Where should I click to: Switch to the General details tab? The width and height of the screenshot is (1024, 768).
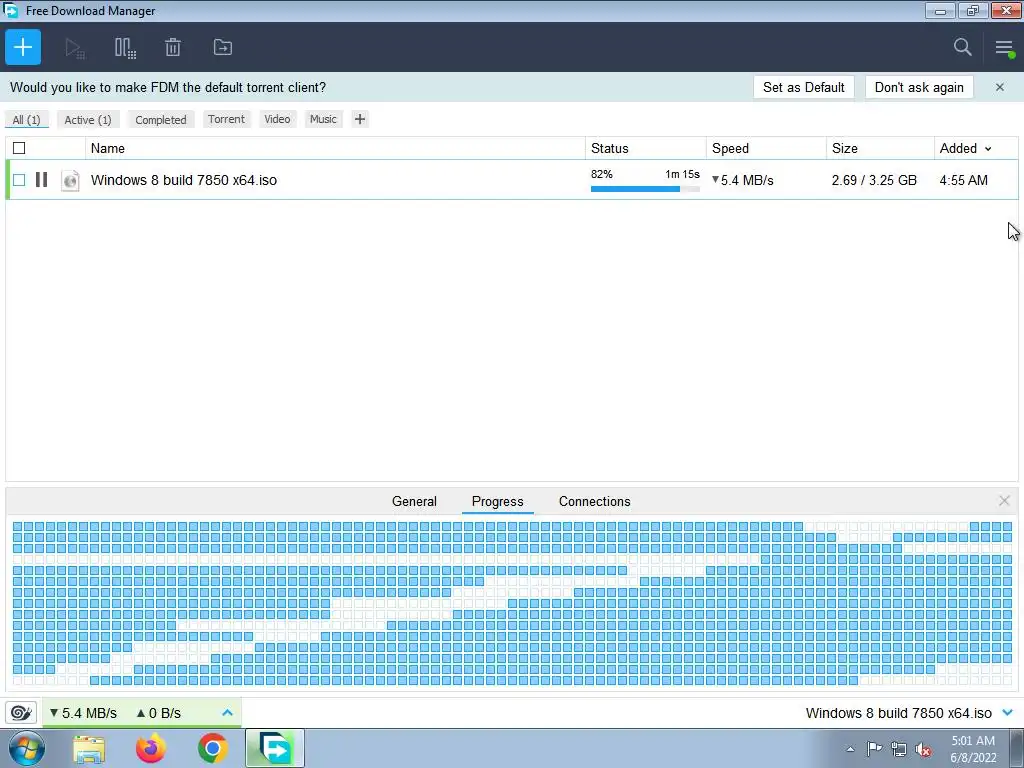tap(414, 501)
